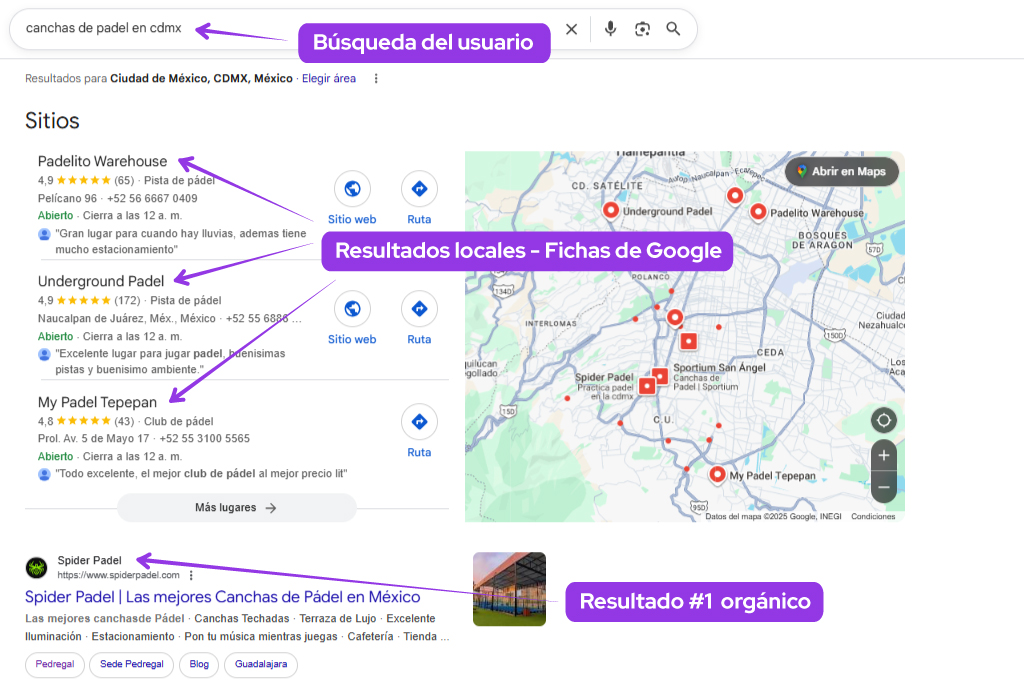This screenshot has width=1024, height=697.
Task: Click the Abrir en Maps button
Action: click(x=841, y=171)
